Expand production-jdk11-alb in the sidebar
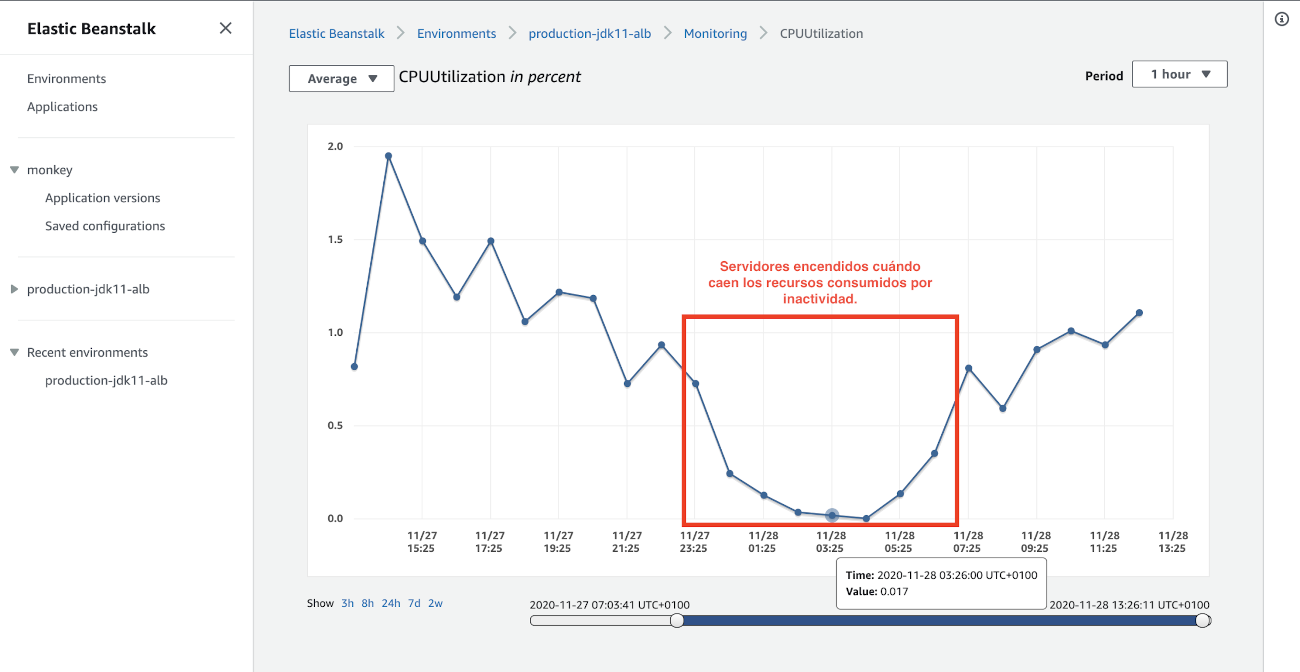This screenshot has width=1300, height=672. point(15,289)
